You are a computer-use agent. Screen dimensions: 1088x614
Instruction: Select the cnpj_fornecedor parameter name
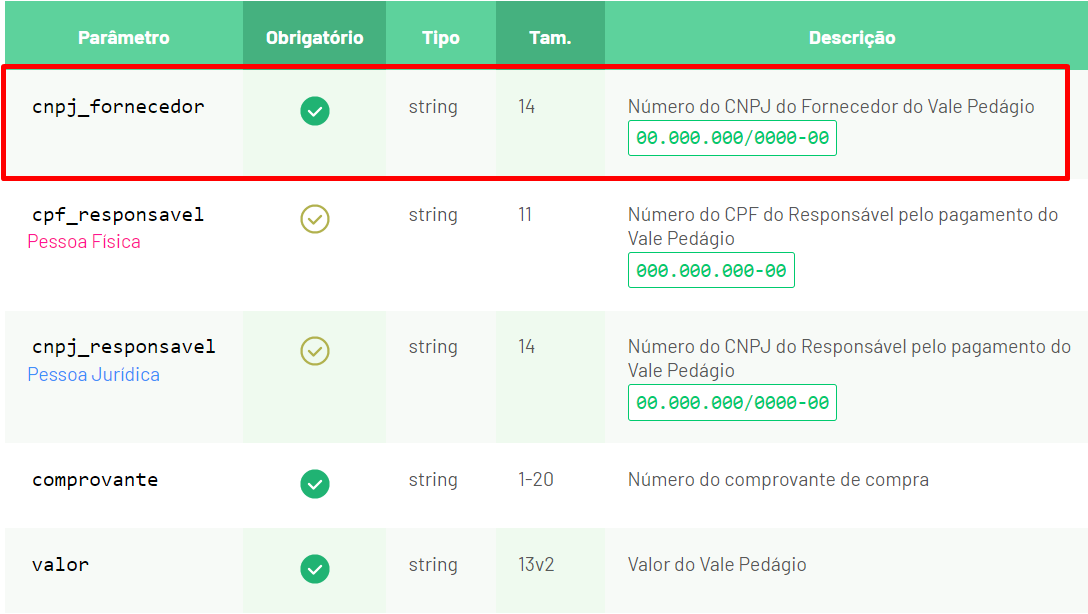[118, 107]
